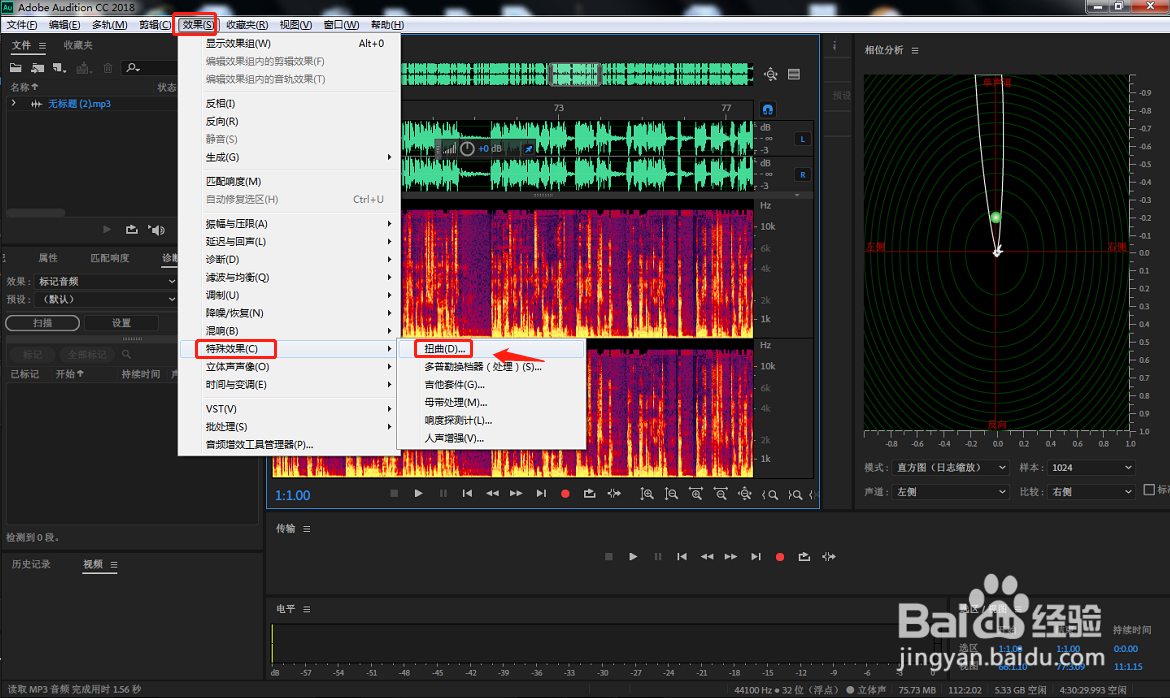The height and width of the screenshot is (698, 1170).
Task: Toggle loop playback in editor transport
Action: 589,493
